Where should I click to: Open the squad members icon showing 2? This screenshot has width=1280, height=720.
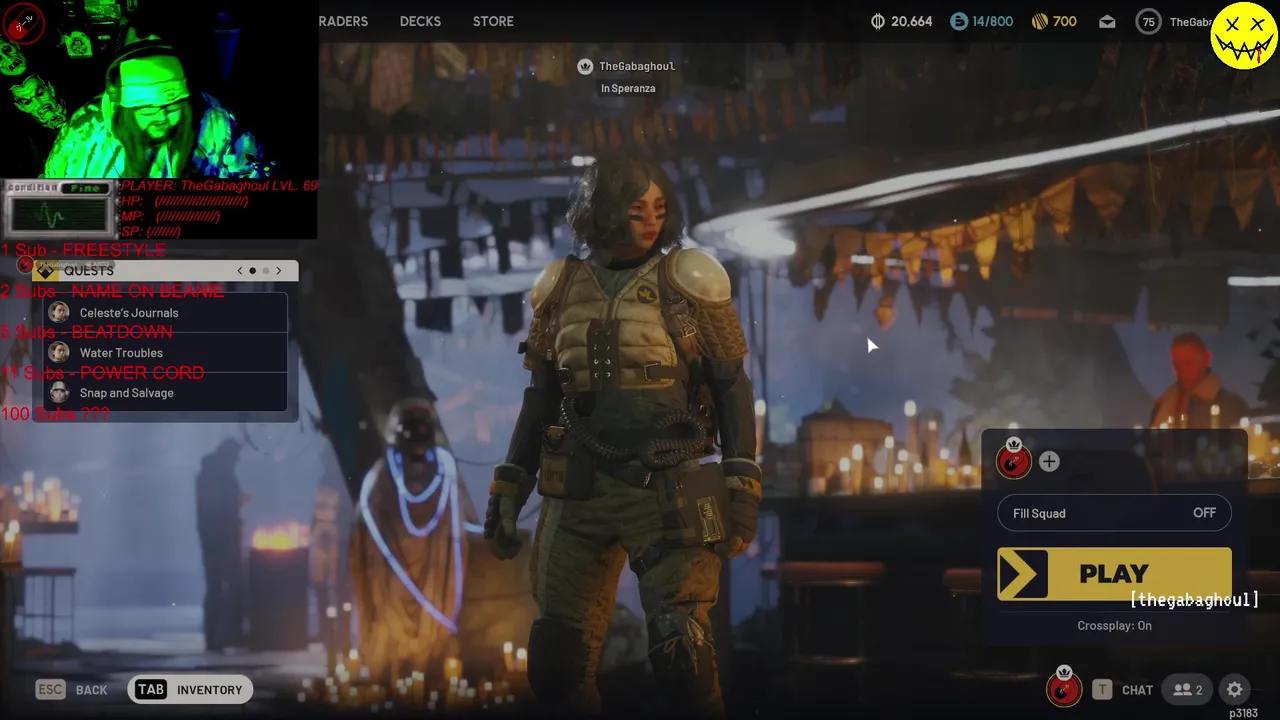(x=1188, y=689)
